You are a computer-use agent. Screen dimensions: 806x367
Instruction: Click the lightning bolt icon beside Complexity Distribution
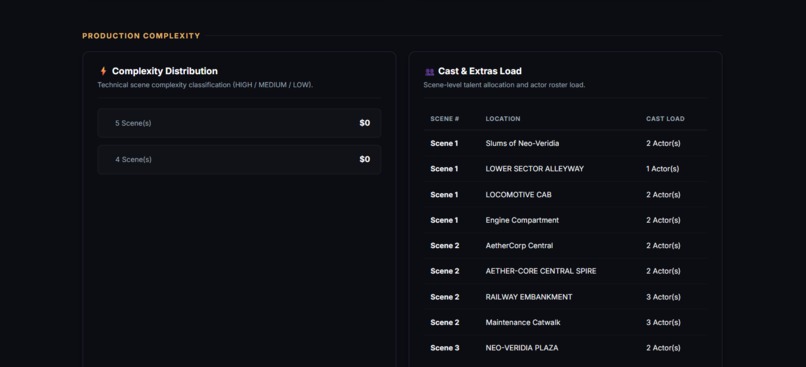point(103,71)
